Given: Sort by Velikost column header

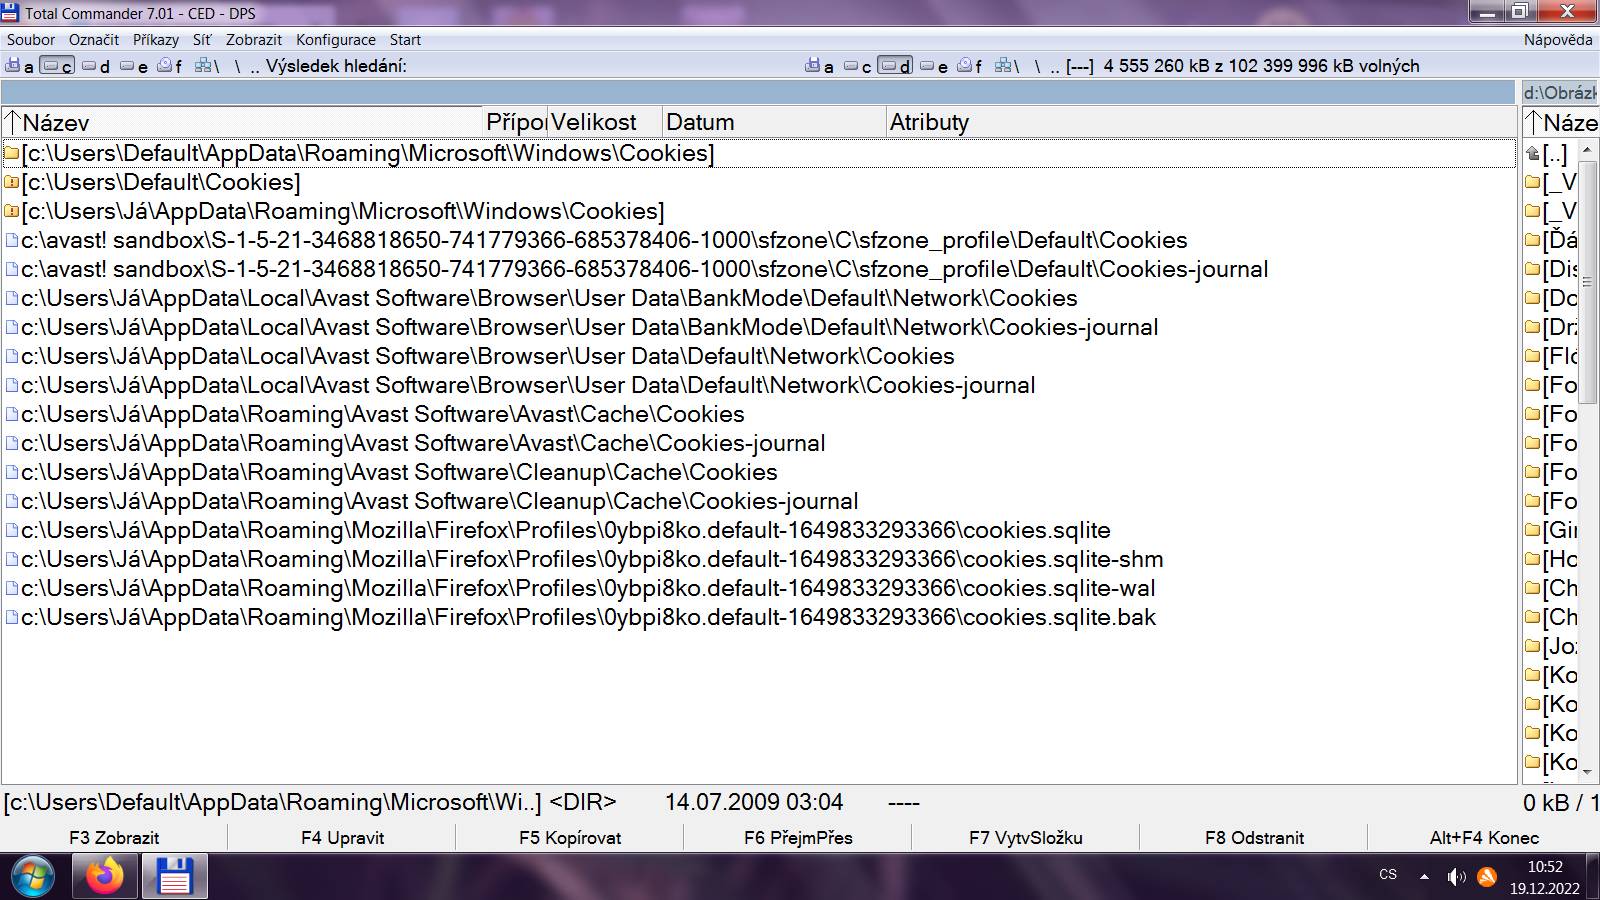Looking at the screenshot, I should pos(605,122).
